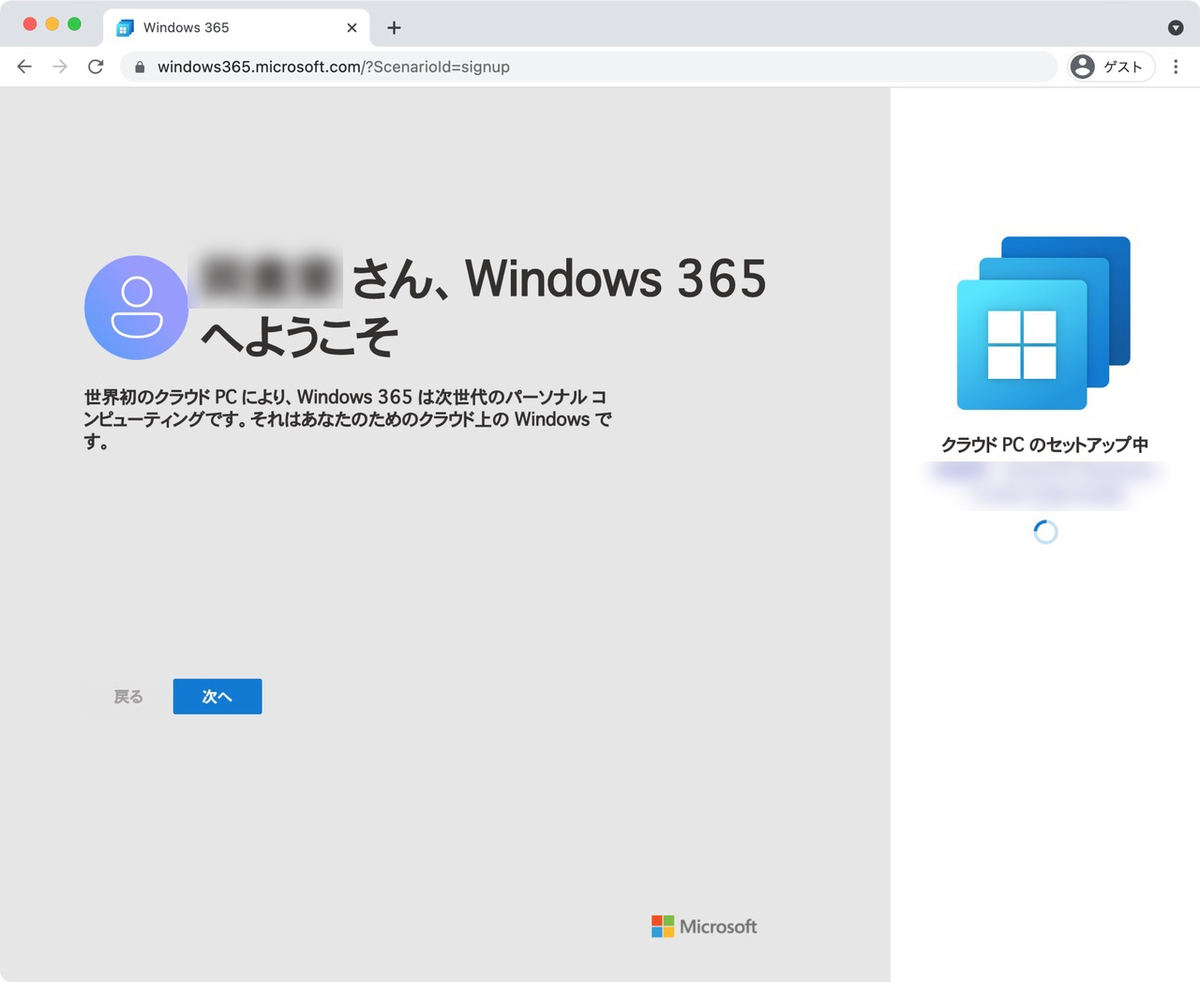Click the blue 次へ button
The height and width of the screenshot is (982, 1200).
(217, 697)
